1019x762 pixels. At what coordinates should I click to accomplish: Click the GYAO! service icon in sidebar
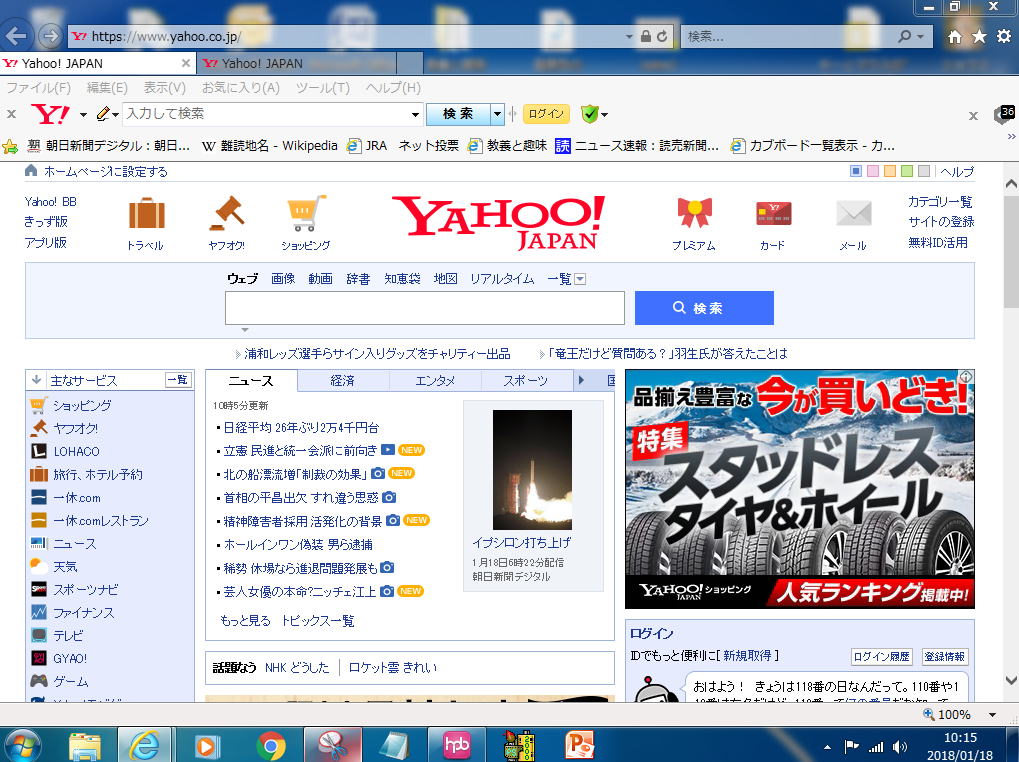39,658
